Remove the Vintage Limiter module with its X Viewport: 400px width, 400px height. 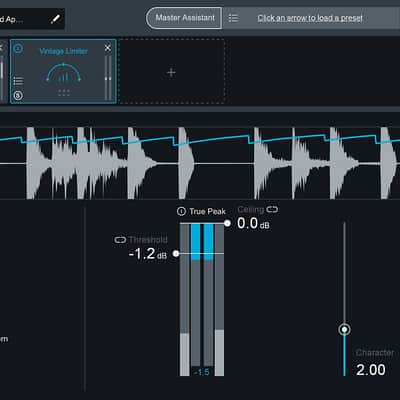(108, 48)
